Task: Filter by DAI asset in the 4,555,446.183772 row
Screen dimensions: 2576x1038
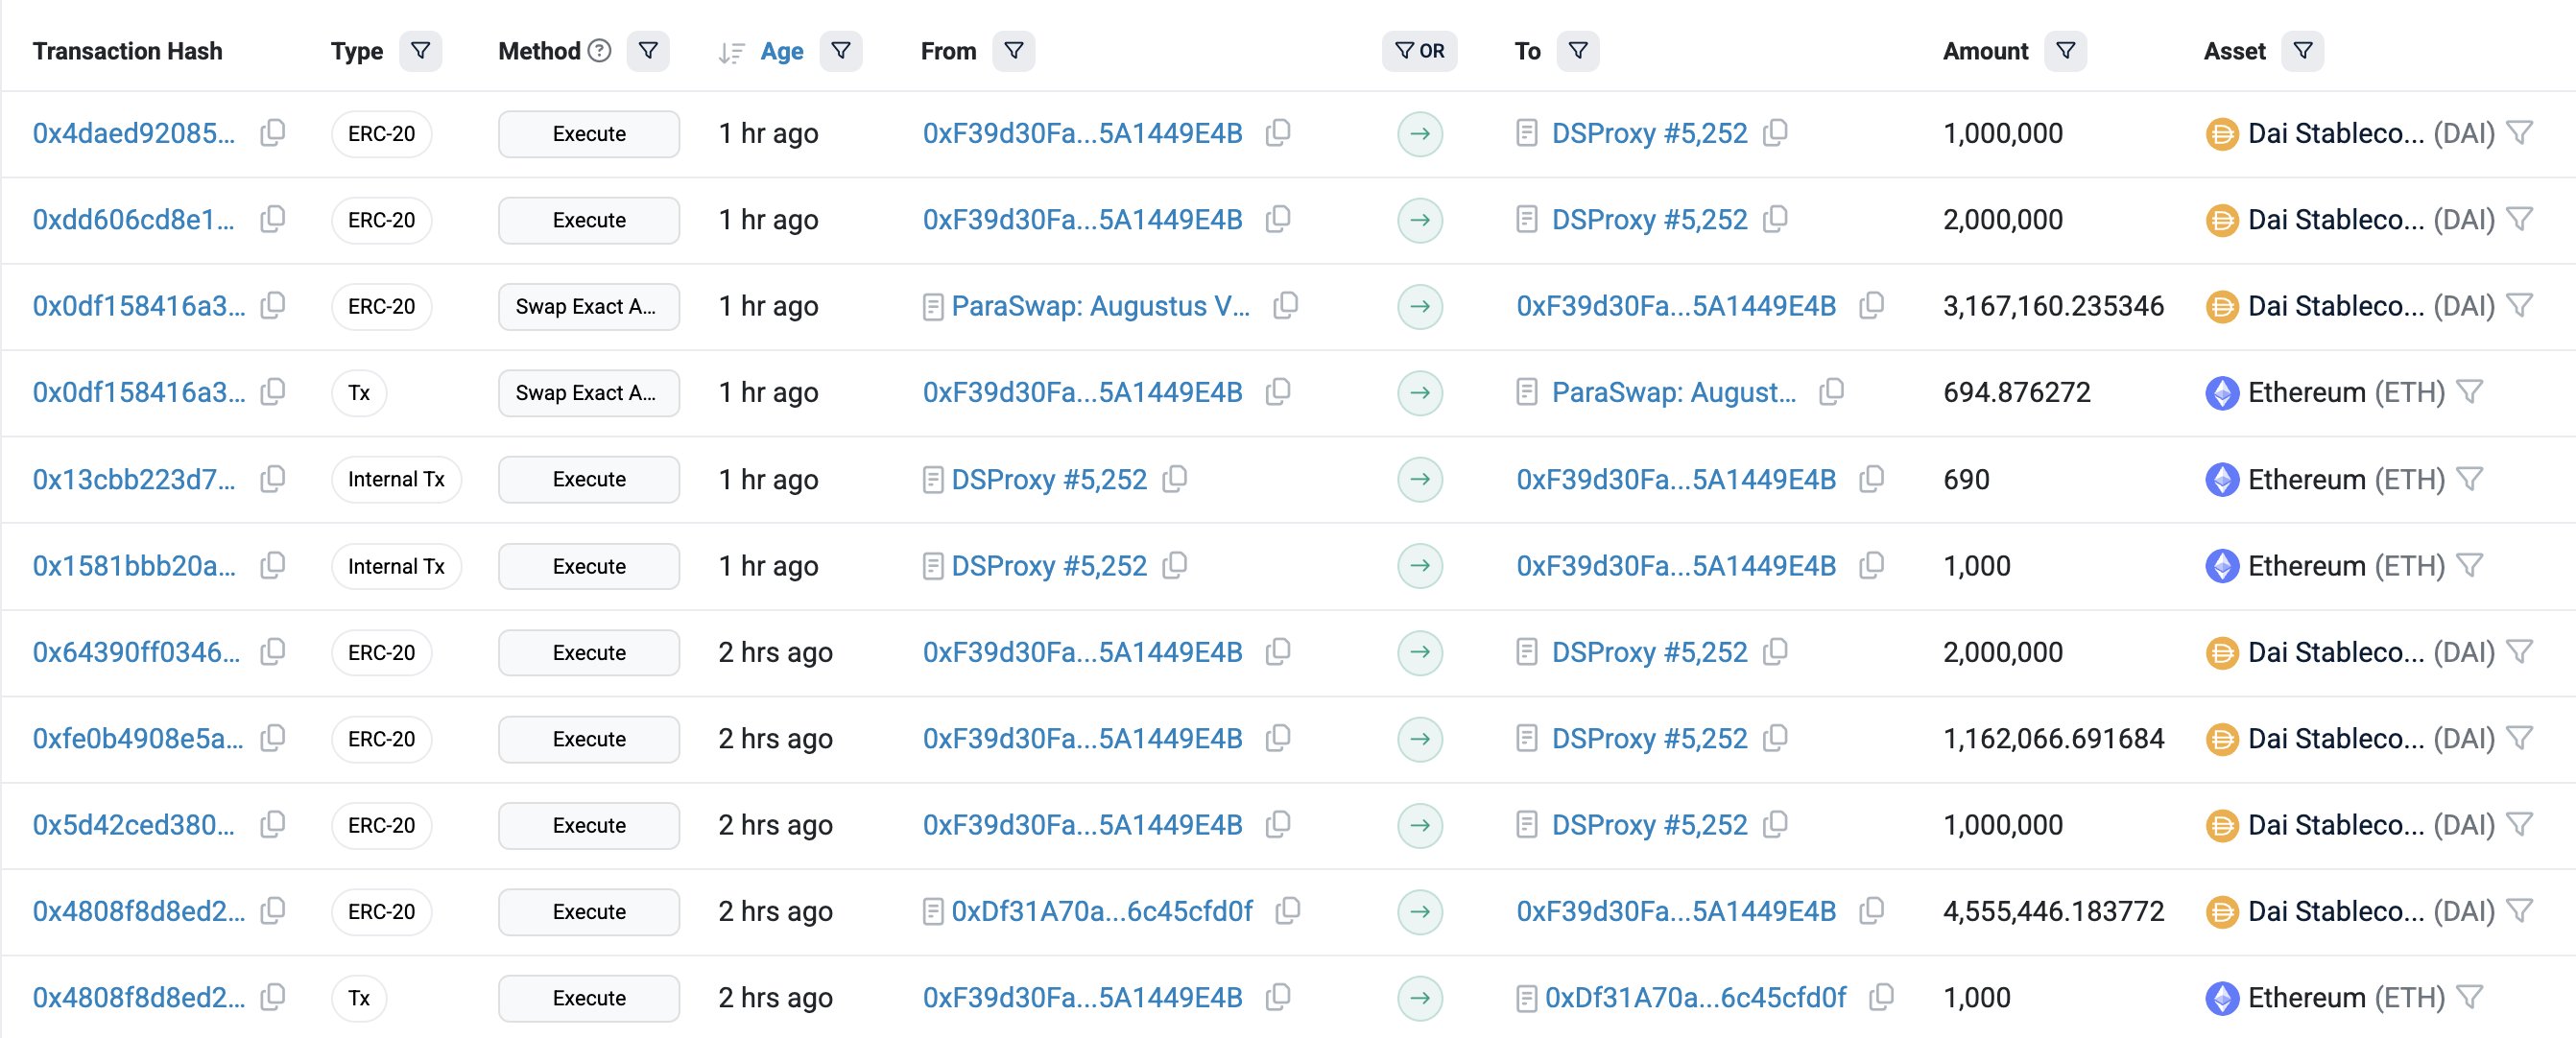Action: (x=2520, y=911)
